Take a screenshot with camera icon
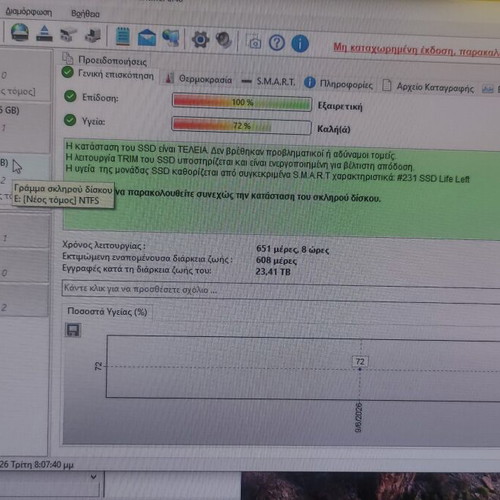 pos(254,42)
